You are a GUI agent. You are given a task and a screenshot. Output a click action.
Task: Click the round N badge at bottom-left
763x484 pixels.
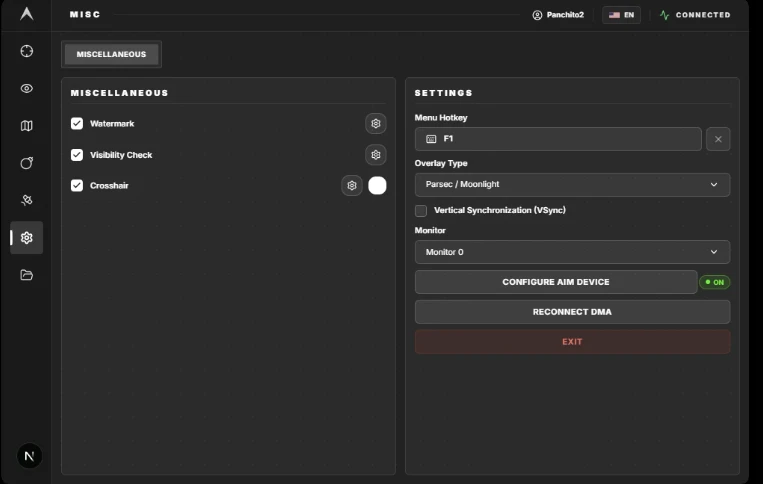click(x=29, y=456)
